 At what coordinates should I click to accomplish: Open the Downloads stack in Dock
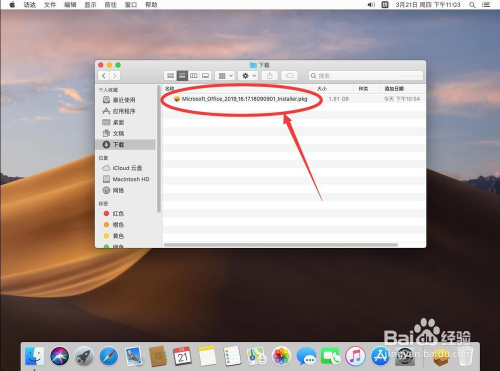[x=441, y=356]
